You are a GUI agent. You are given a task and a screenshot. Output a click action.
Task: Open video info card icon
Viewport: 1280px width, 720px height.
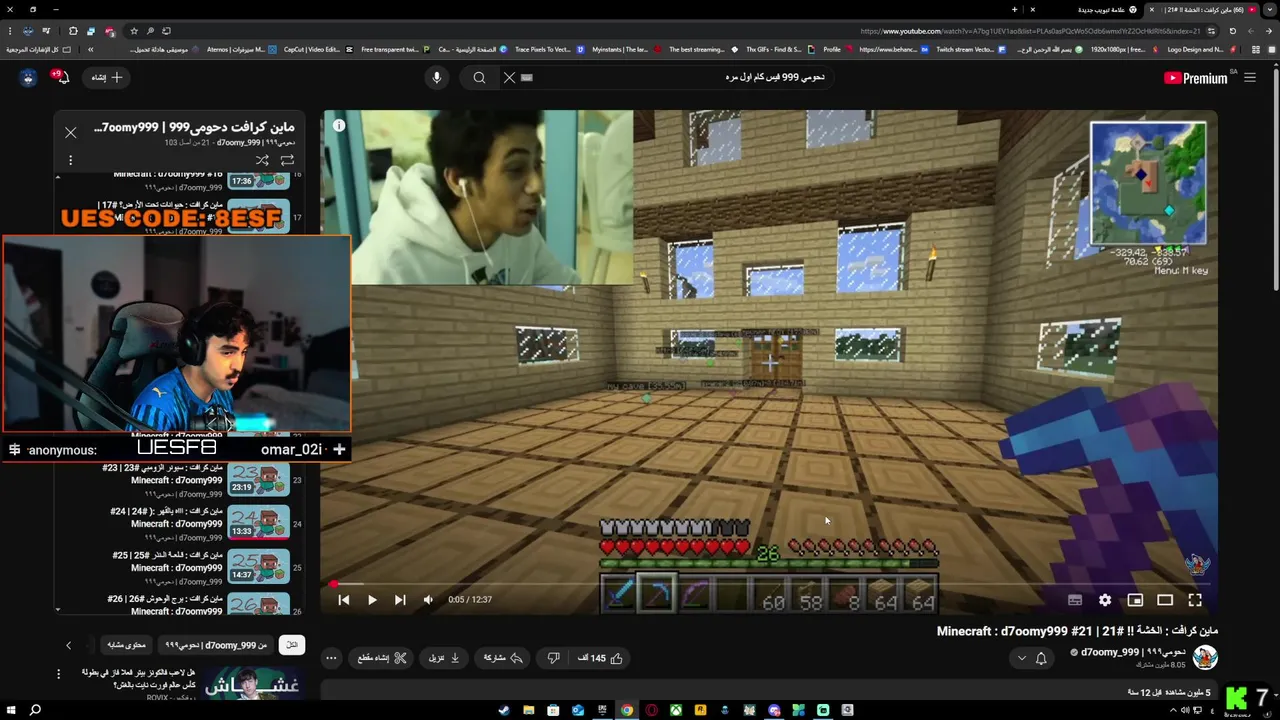click(339, 125)
